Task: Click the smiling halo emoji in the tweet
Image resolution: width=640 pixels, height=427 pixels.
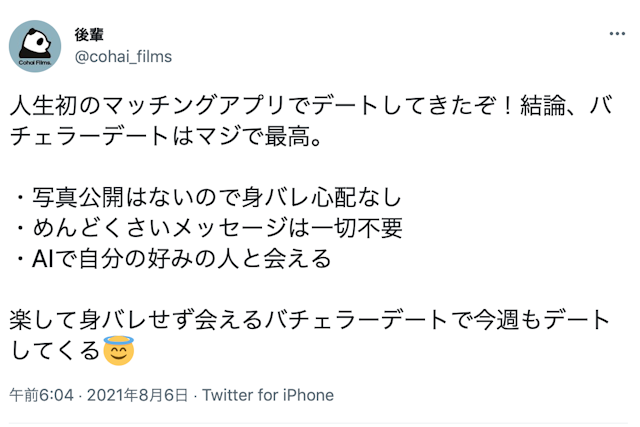Action: [119, 351]
